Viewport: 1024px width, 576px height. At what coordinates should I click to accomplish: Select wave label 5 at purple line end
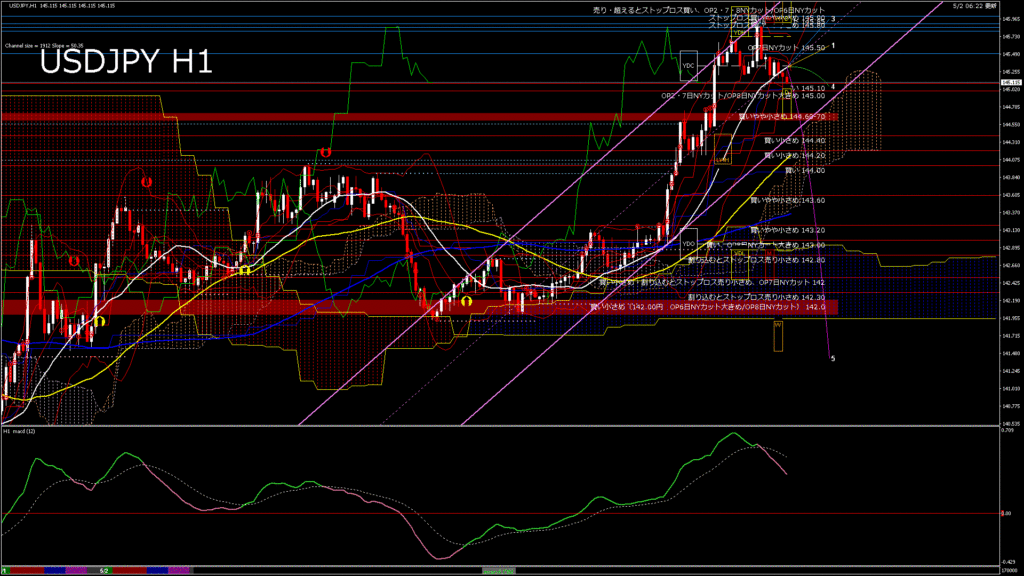click(x=834, y=358)
